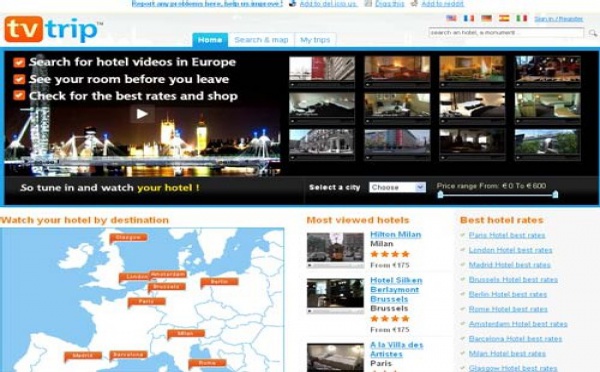Click the minimum price slider handle
Viewport: 600px width, 372px height.
[440, 194]
